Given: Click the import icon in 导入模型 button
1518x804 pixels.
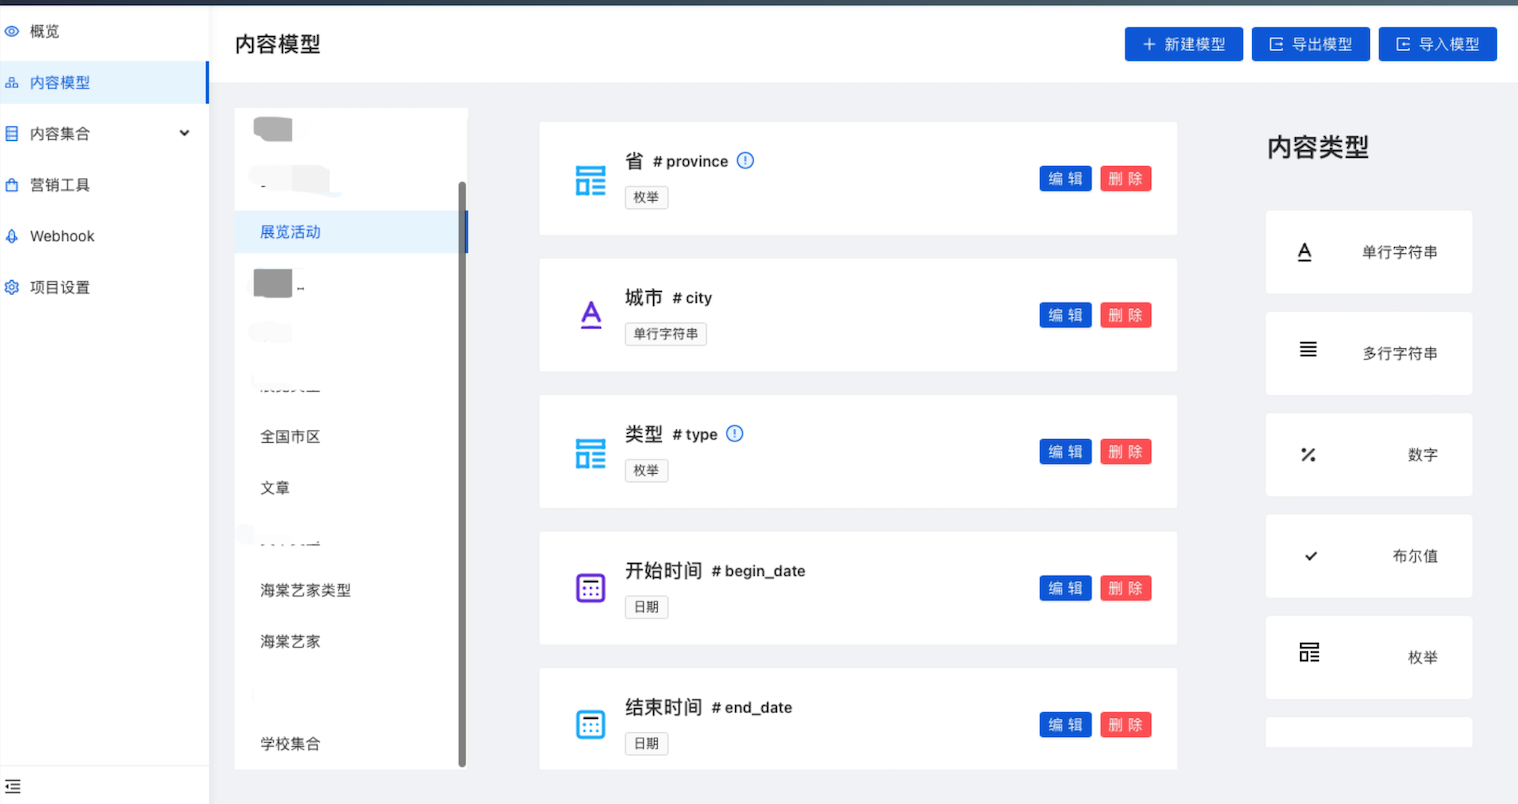Looking at the screenshot, I should point(1403,44).
